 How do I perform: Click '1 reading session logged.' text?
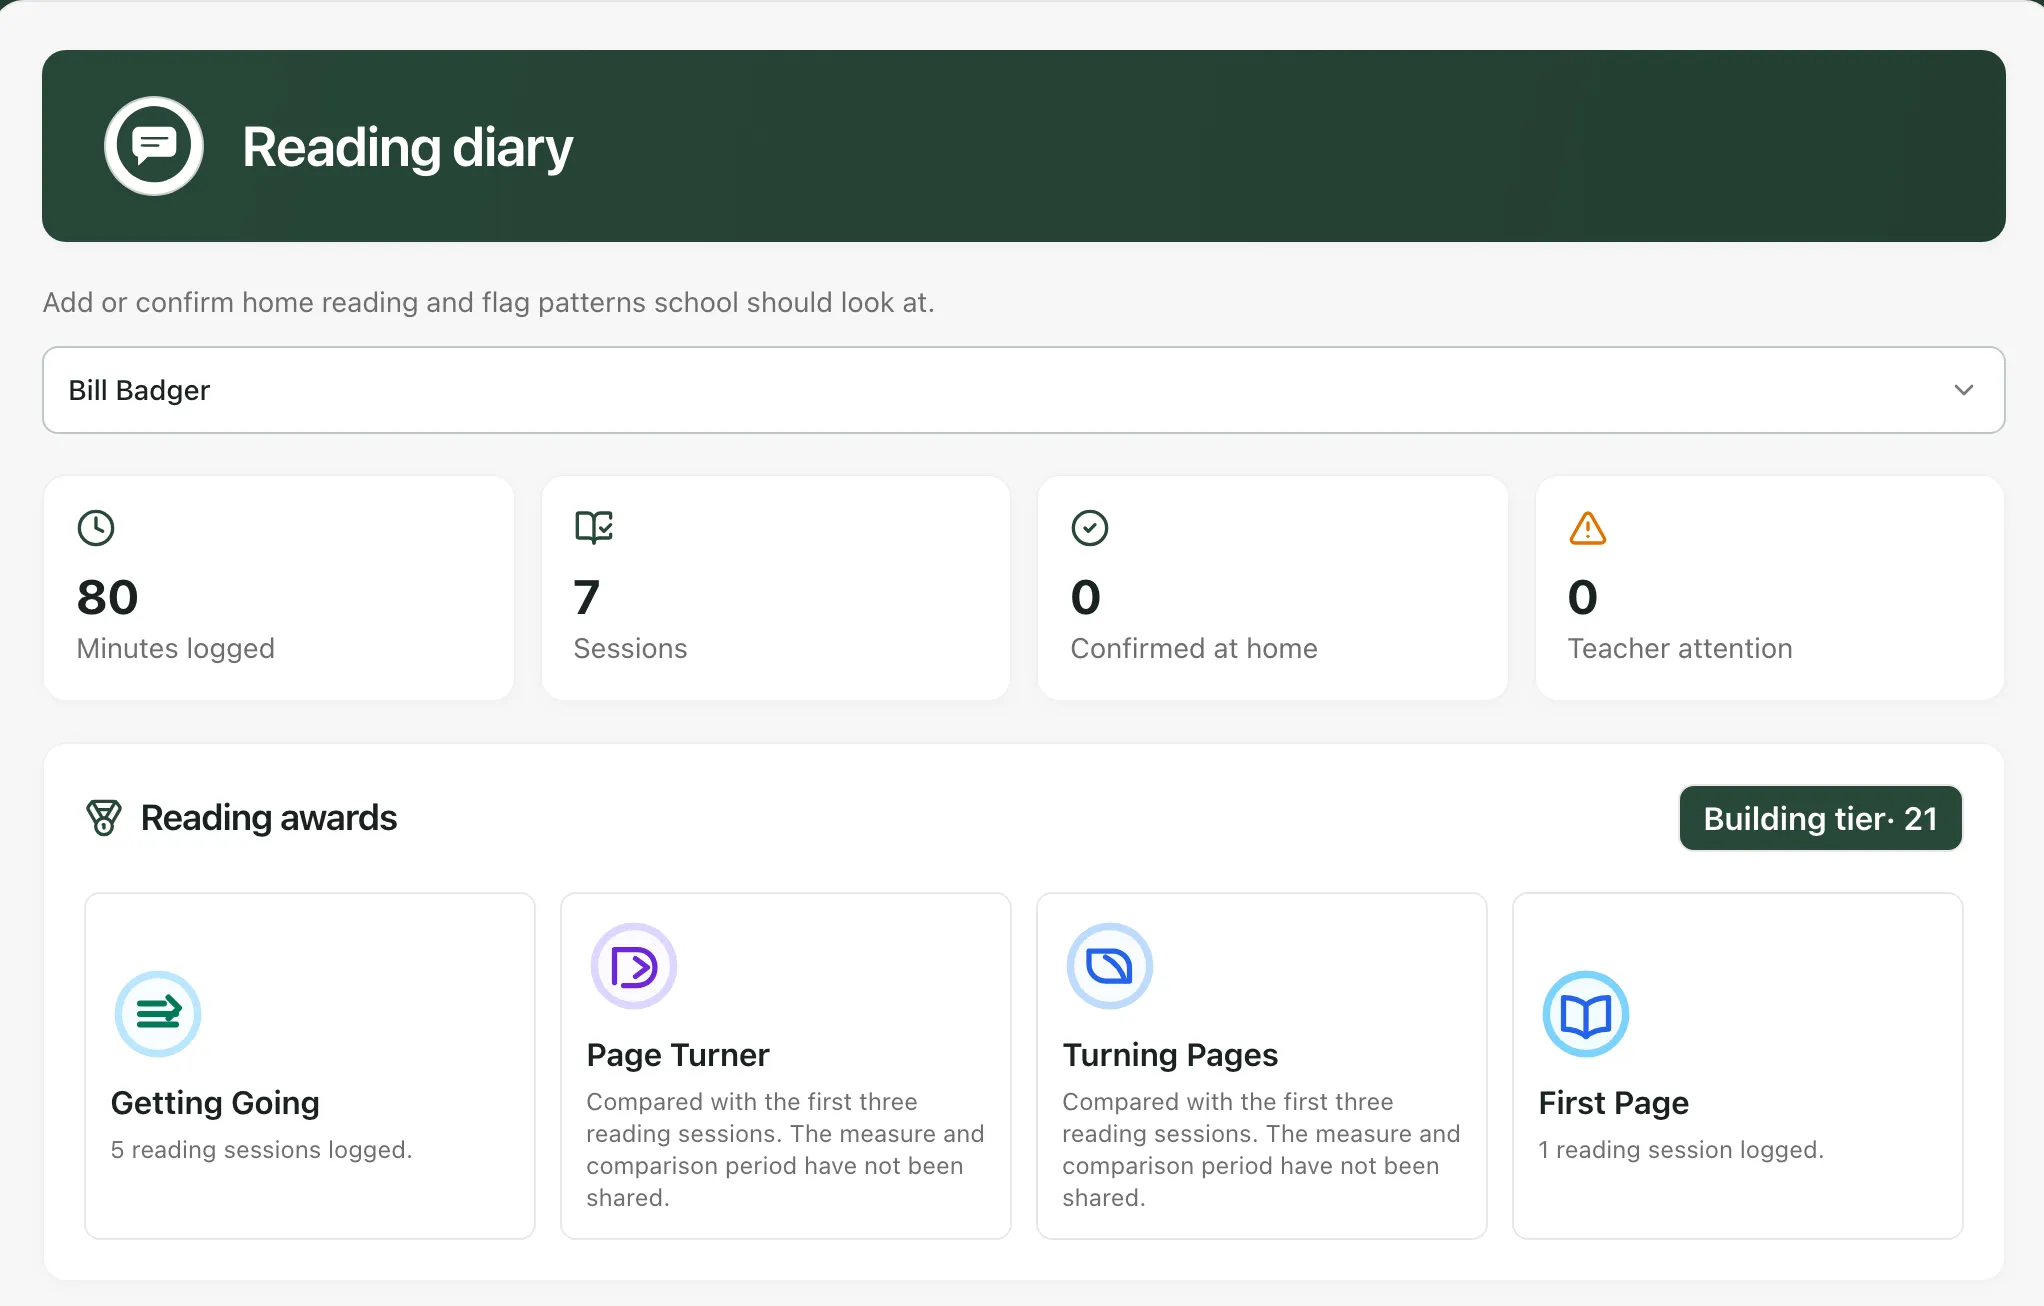(1682, 1150)
